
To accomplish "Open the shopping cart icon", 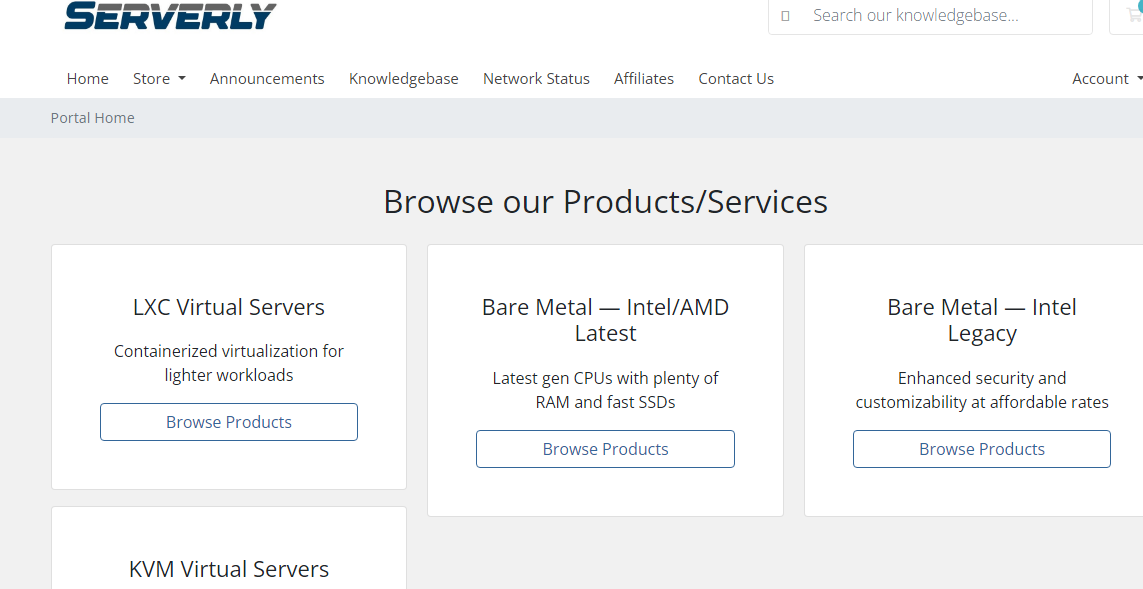I will pyautogui.click(x=1133, y=13).
